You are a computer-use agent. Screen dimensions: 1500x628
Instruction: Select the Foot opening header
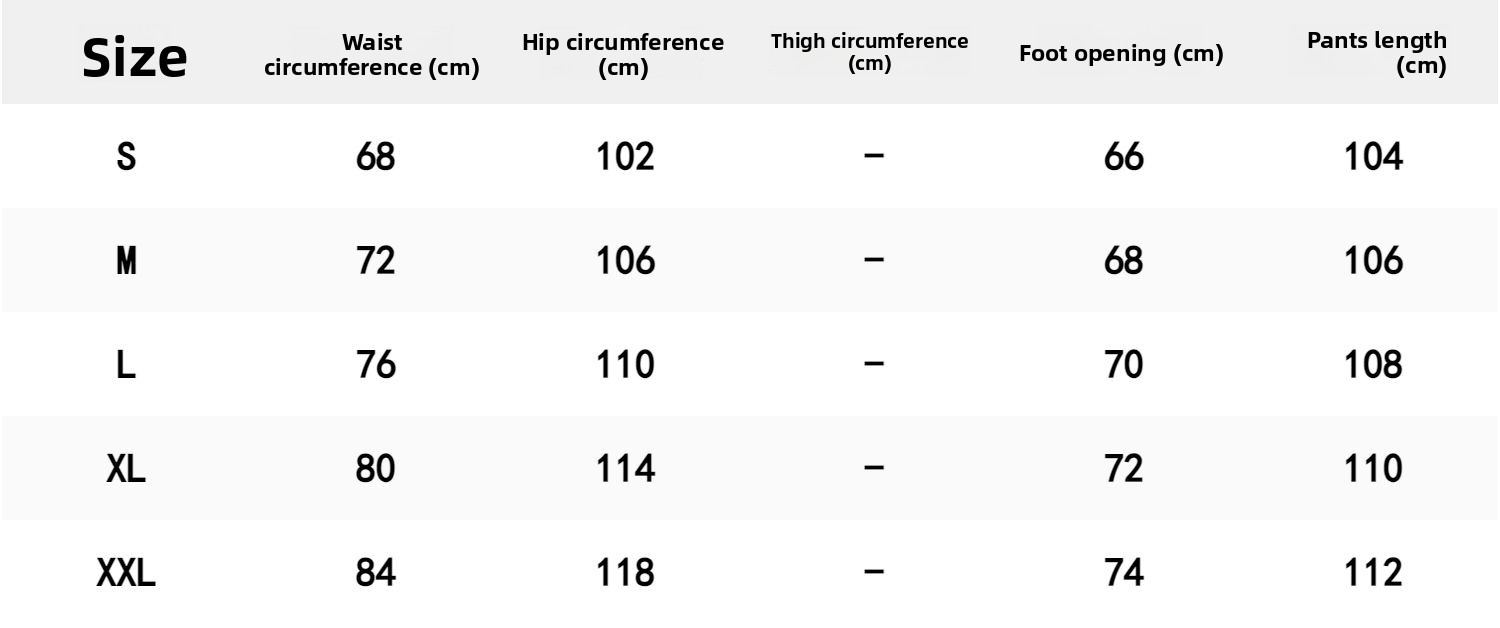(1121, 54)
